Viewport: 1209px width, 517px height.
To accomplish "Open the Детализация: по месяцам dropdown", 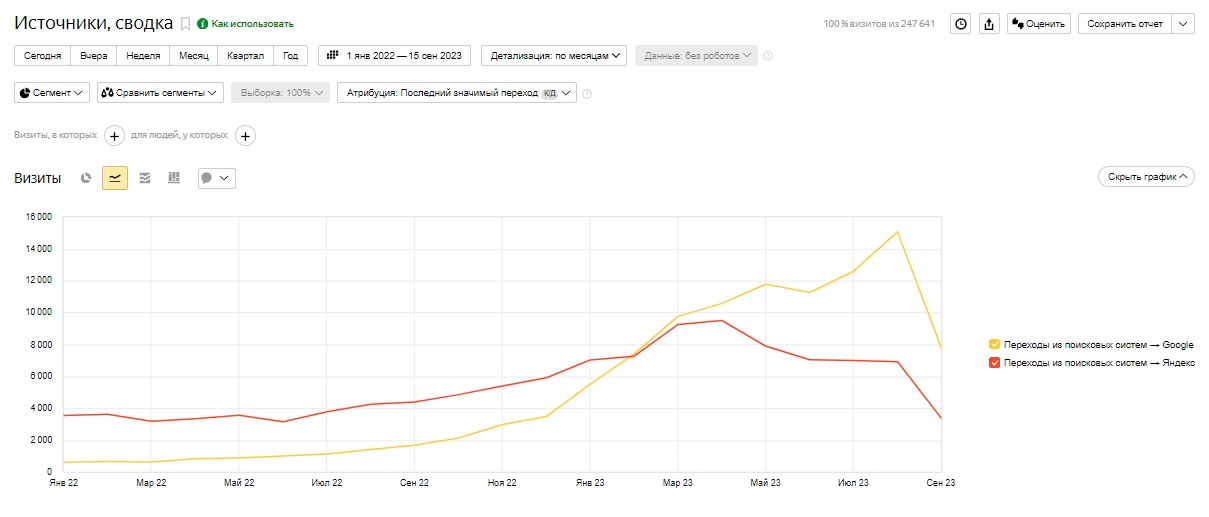I will coord(553,56).
